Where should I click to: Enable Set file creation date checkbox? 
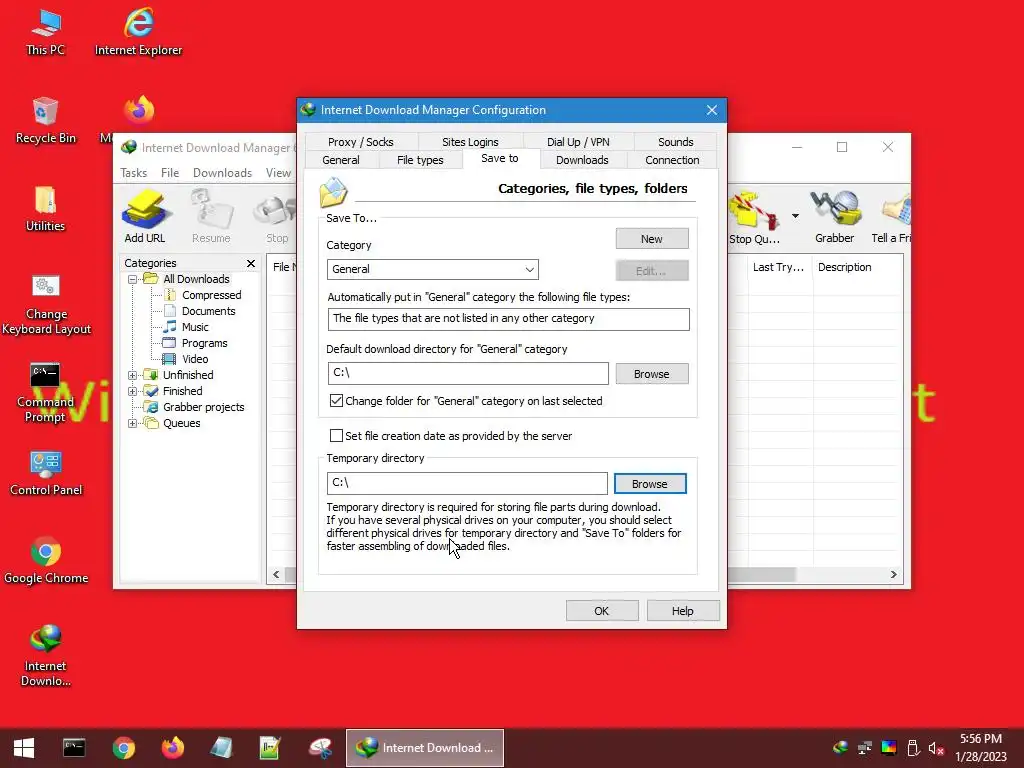336,436
